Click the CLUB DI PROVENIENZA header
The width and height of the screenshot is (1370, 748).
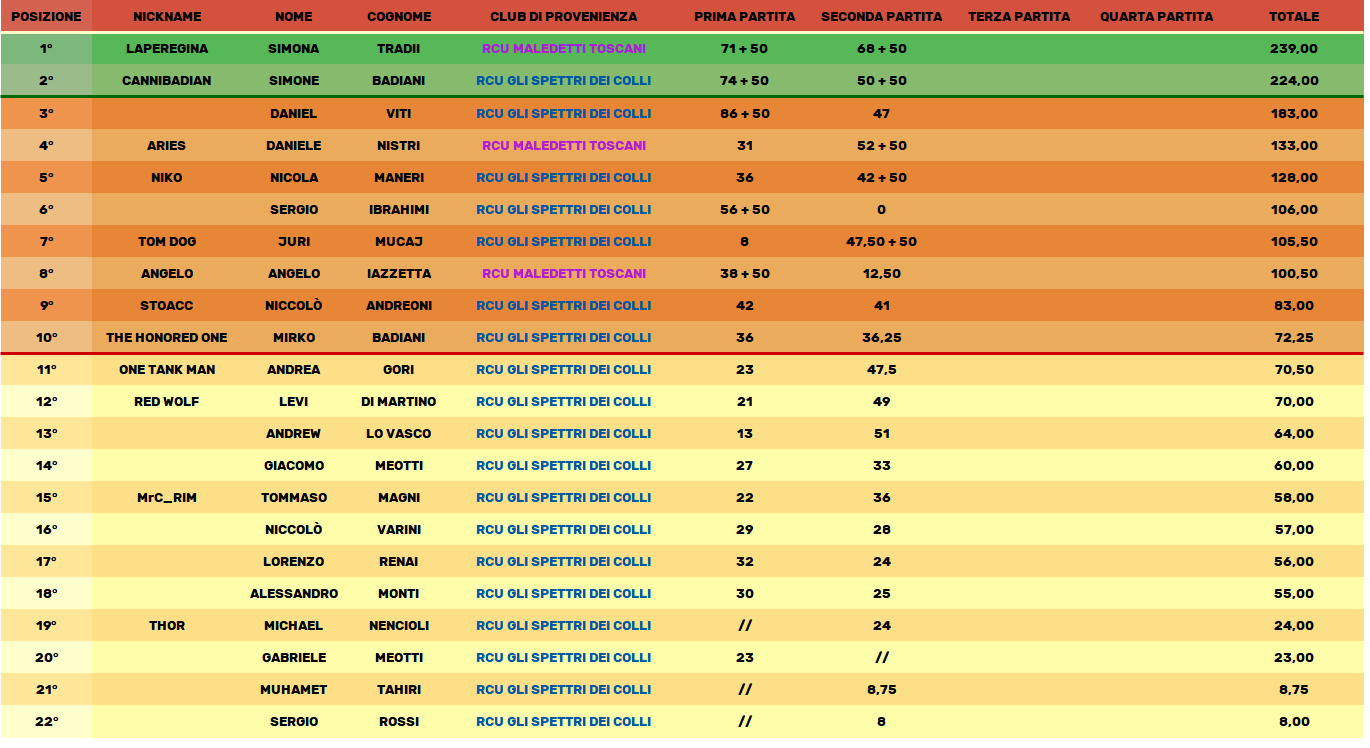pos(563,17)
